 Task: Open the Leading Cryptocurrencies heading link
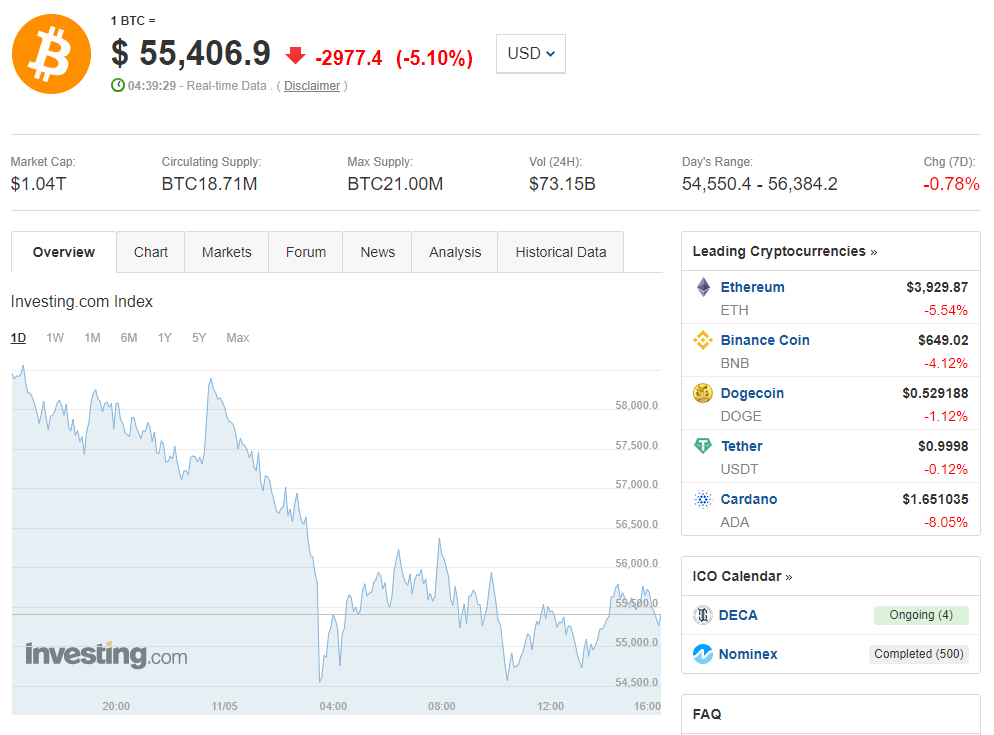tap(785, 251)
